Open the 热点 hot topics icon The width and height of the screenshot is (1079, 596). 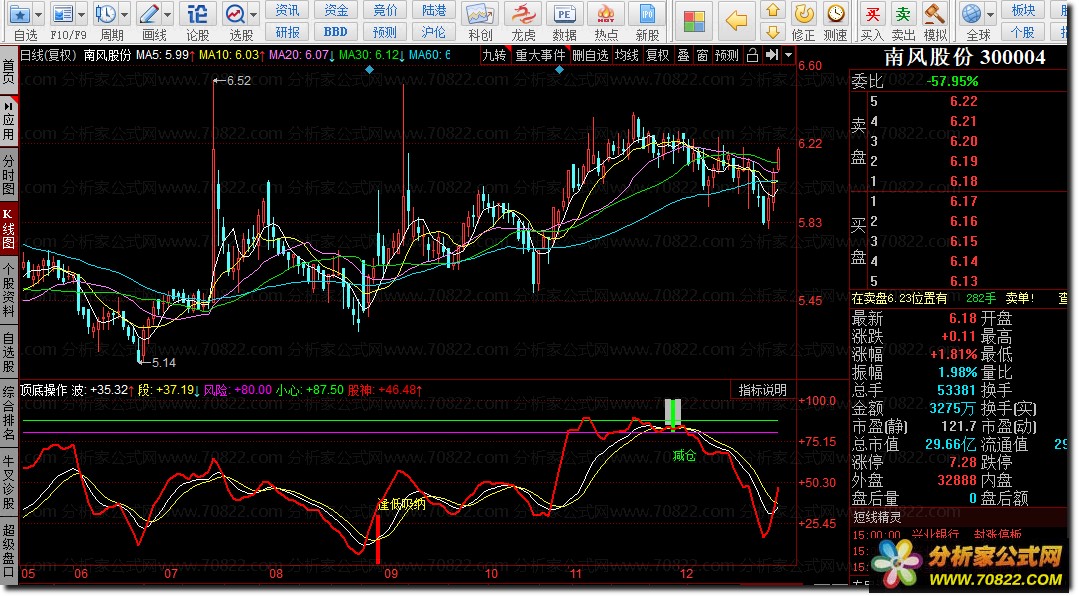(606, 14)
